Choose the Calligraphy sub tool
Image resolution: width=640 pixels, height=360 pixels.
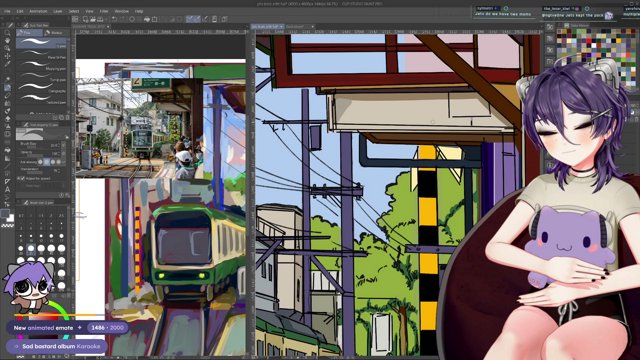coord(41,87)
